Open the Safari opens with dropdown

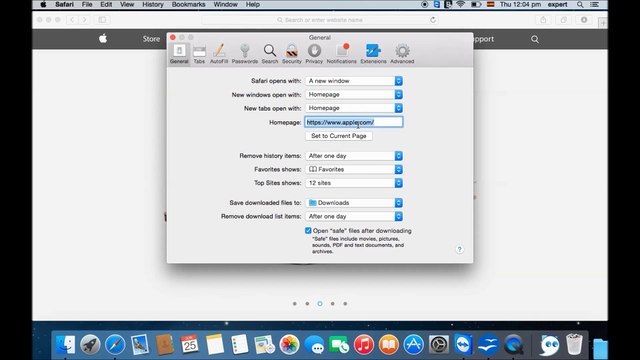point(354,81)
